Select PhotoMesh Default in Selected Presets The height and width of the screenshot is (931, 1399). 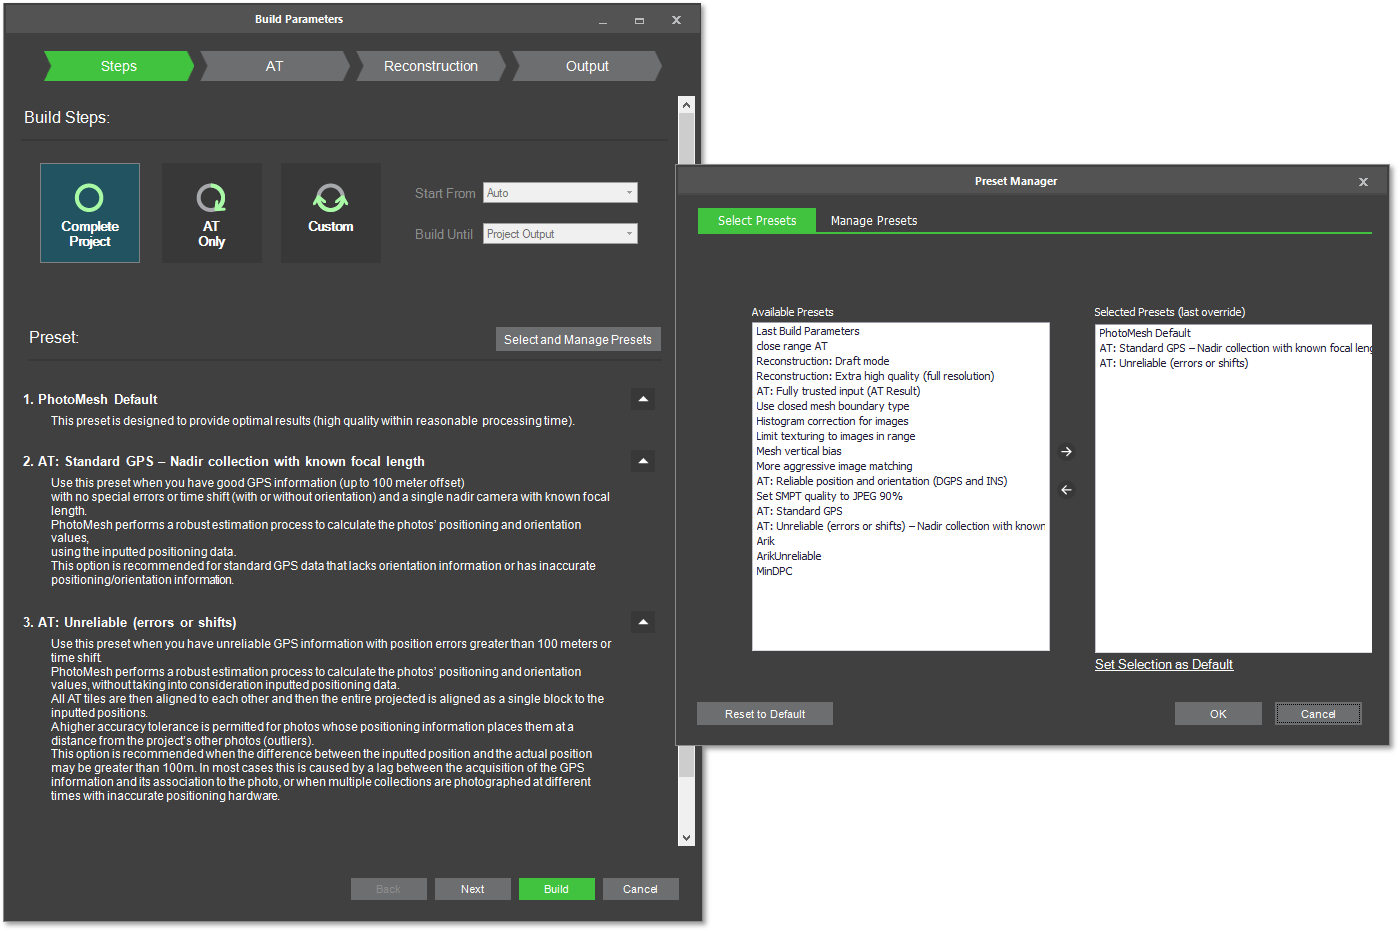[x=1145, y=333]
